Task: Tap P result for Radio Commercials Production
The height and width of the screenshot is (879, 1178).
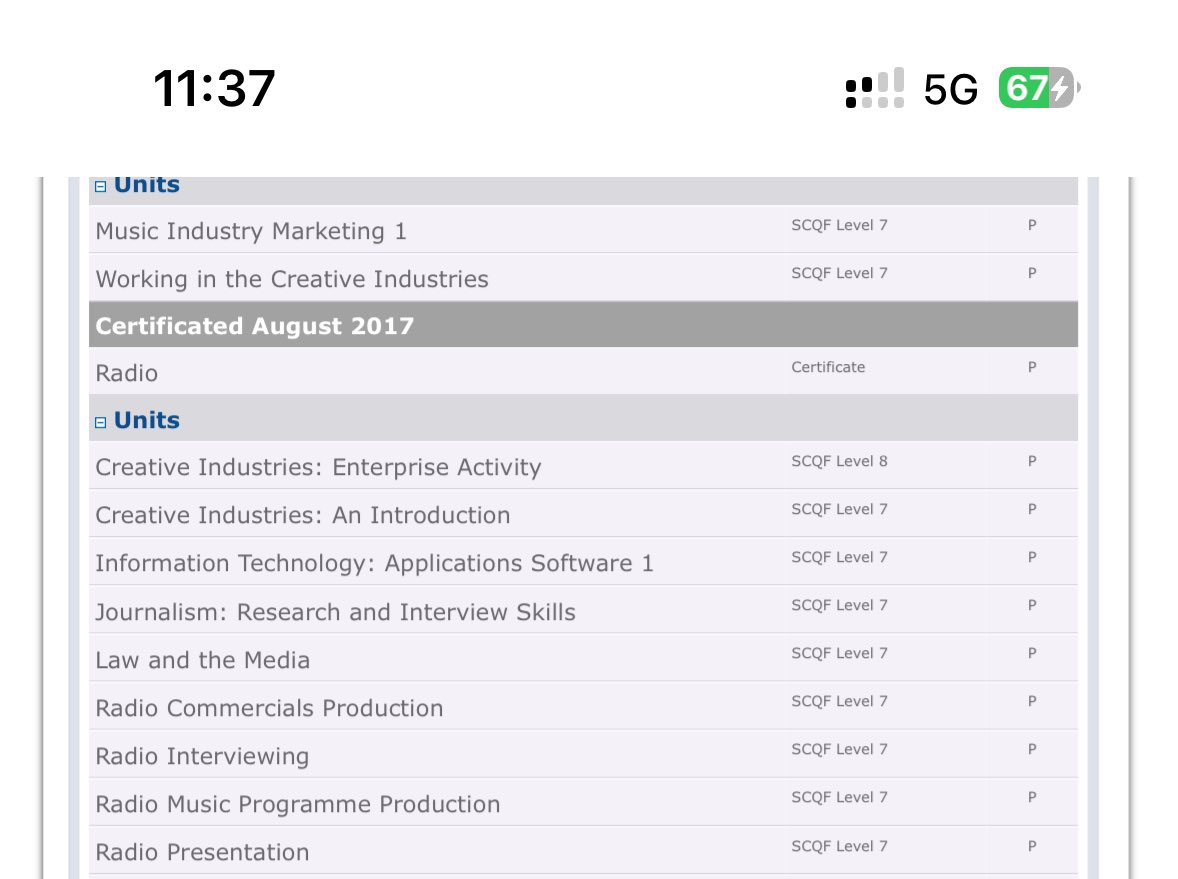Action: point(1032,701)
